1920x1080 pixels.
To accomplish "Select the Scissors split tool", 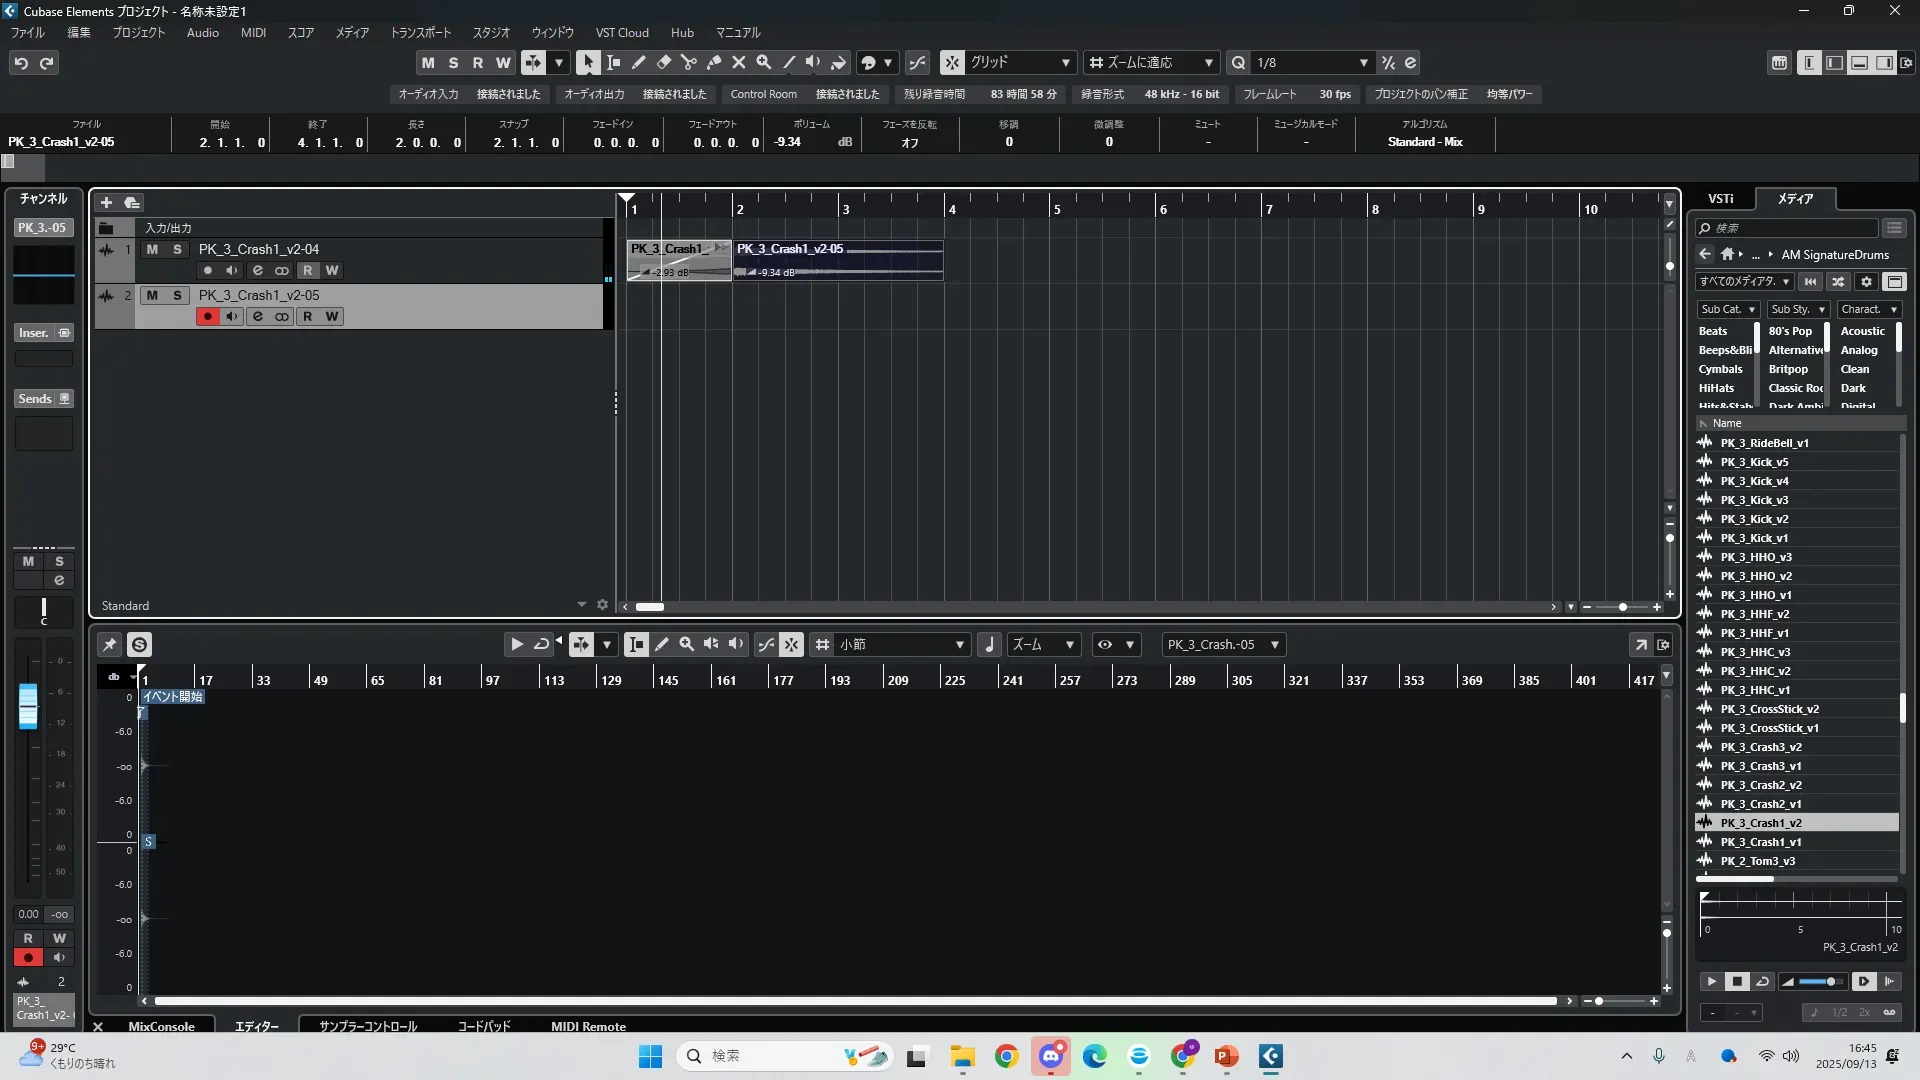I will pos(688,62).
